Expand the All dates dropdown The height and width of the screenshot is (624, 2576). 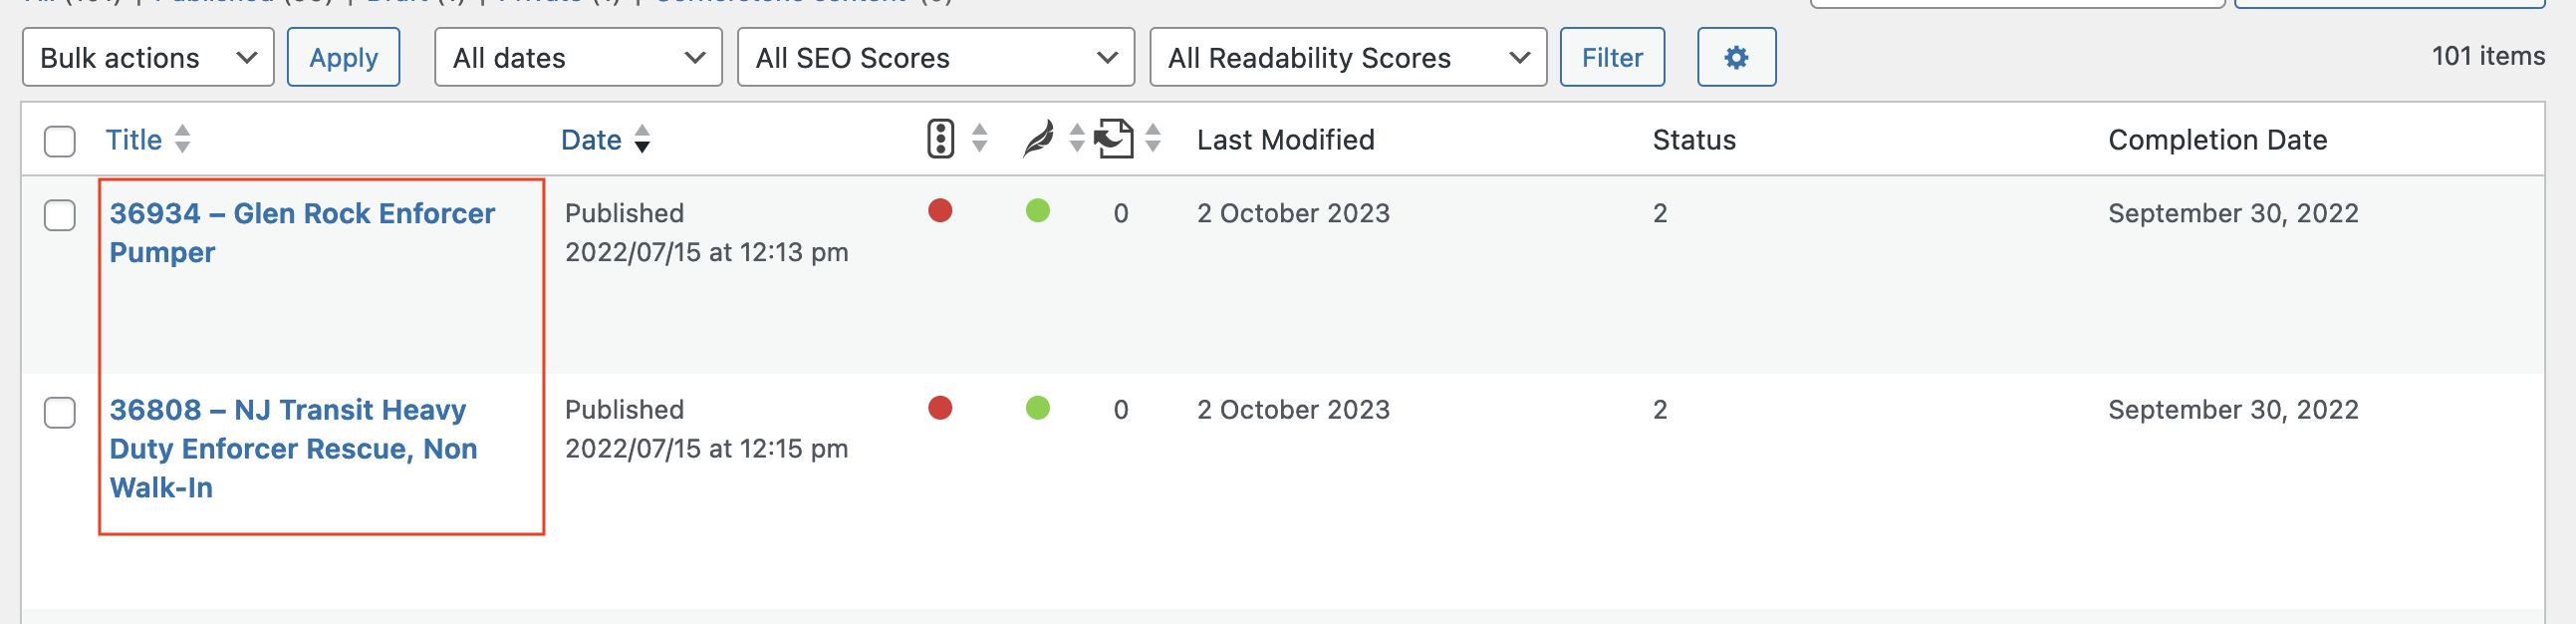(x=578, y=58)
